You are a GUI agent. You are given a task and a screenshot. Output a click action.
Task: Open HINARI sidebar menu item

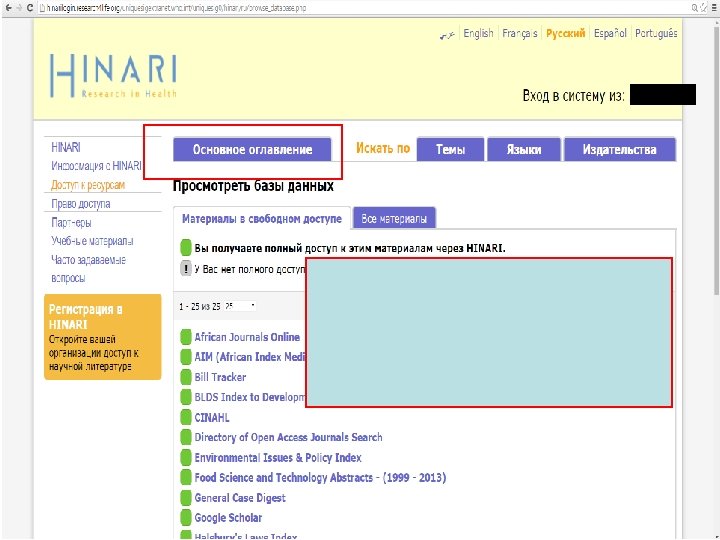click(66, 147)
